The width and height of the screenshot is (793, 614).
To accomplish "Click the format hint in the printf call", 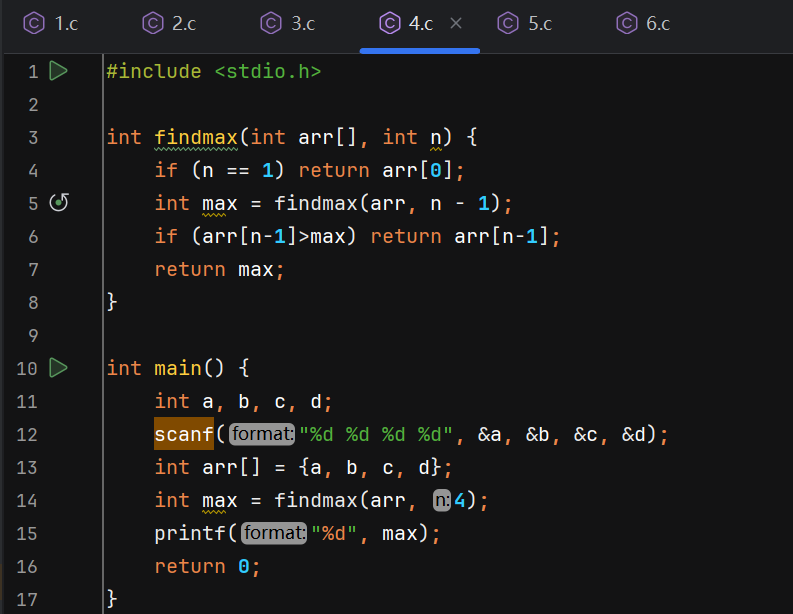I will (274, 534).
